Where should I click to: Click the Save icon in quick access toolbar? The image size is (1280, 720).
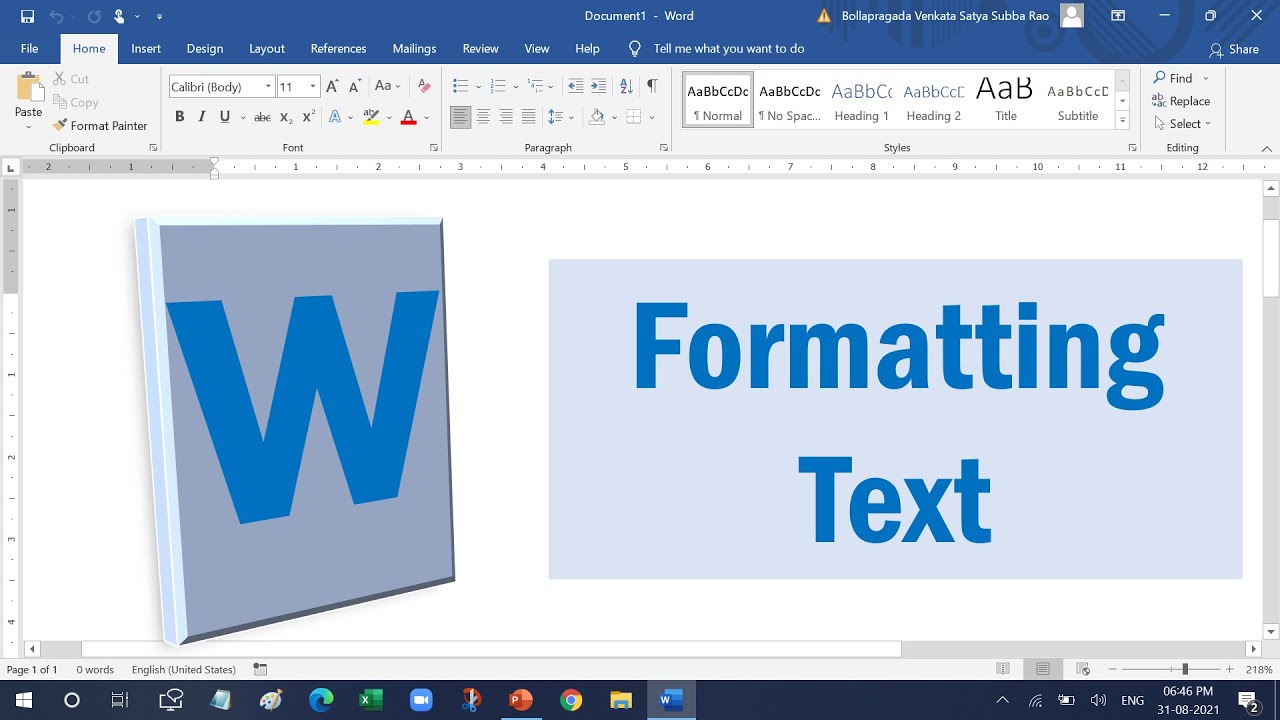point(27,16)
